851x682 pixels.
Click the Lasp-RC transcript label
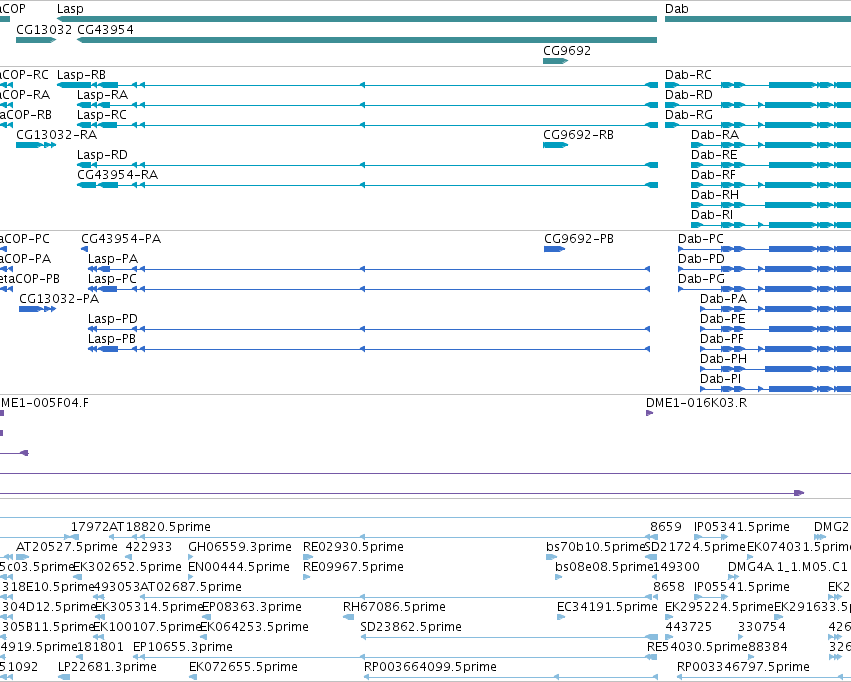pyautogui.click(x=101, y=114)
